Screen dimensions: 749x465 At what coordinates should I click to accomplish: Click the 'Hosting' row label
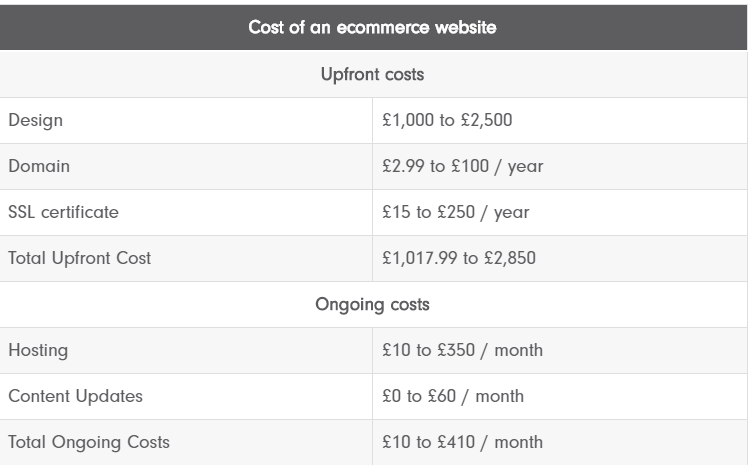[x=38, y=350]
